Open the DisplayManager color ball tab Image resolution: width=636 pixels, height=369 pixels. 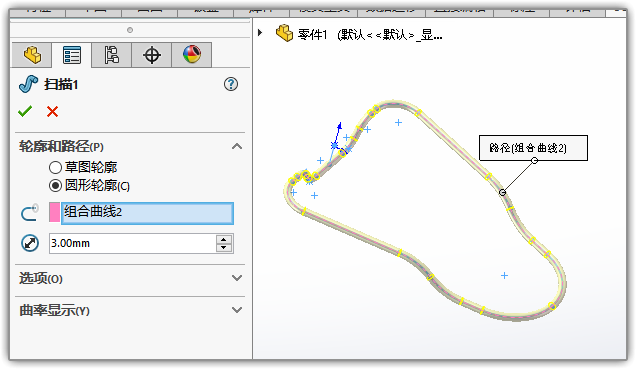coord(192,55)
